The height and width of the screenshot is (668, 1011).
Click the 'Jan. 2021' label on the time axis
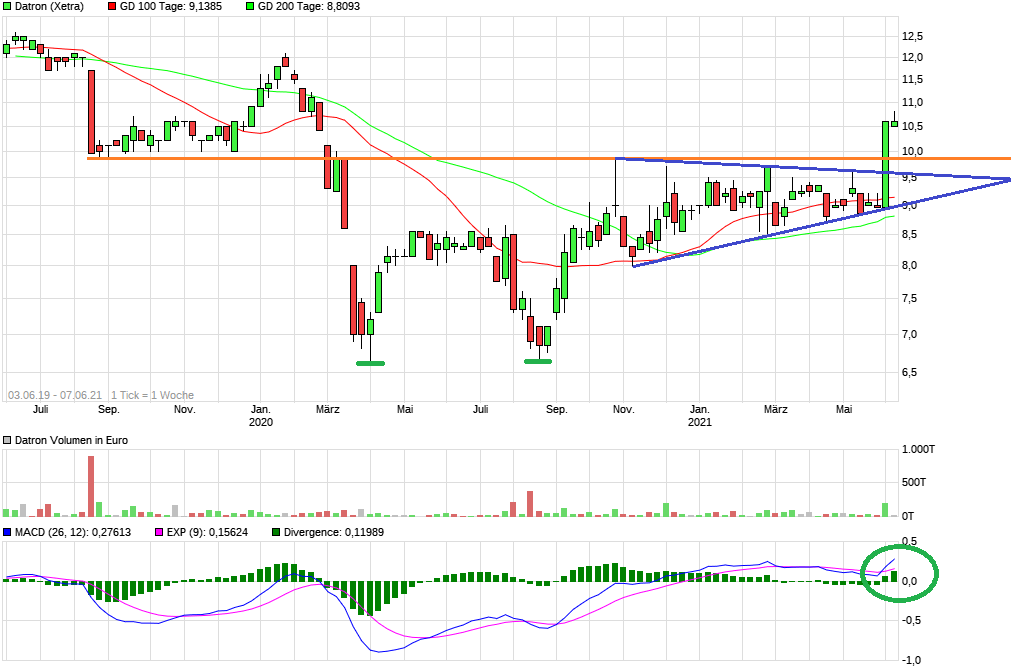pos(700,415)
